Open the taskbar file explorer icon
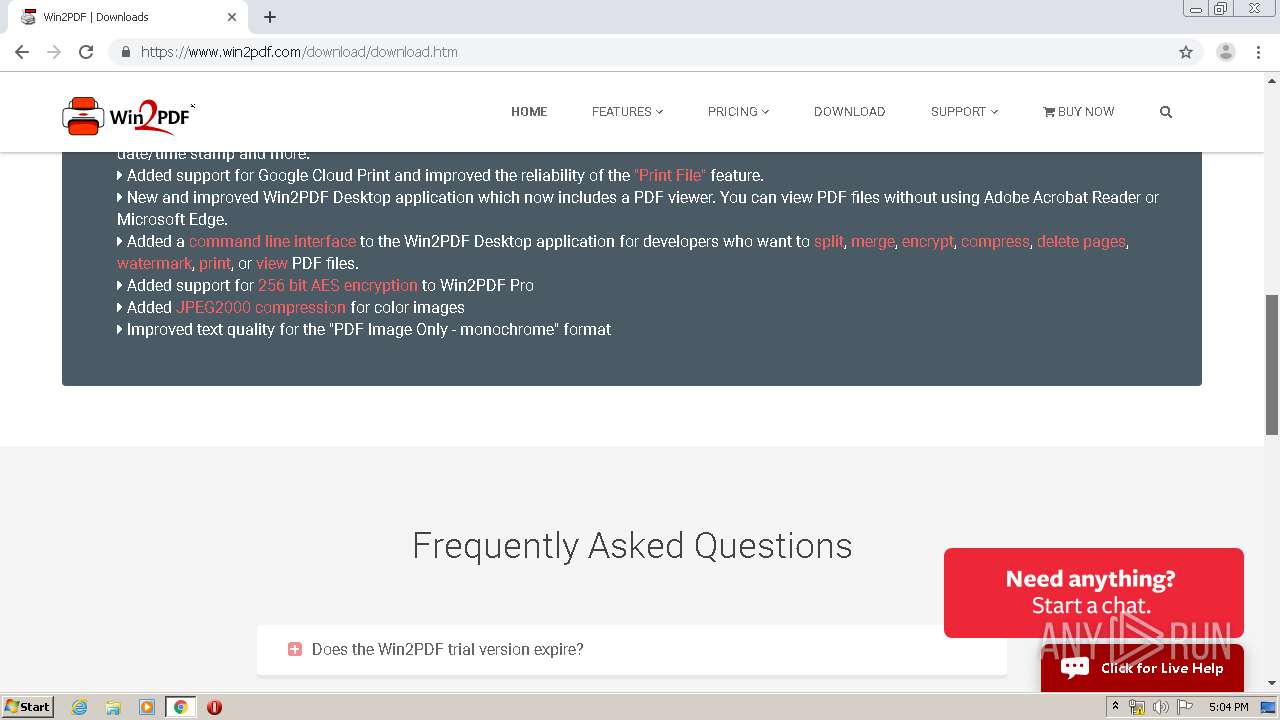1280x720 pixels. pyautogui.click(x=113, y=707)
